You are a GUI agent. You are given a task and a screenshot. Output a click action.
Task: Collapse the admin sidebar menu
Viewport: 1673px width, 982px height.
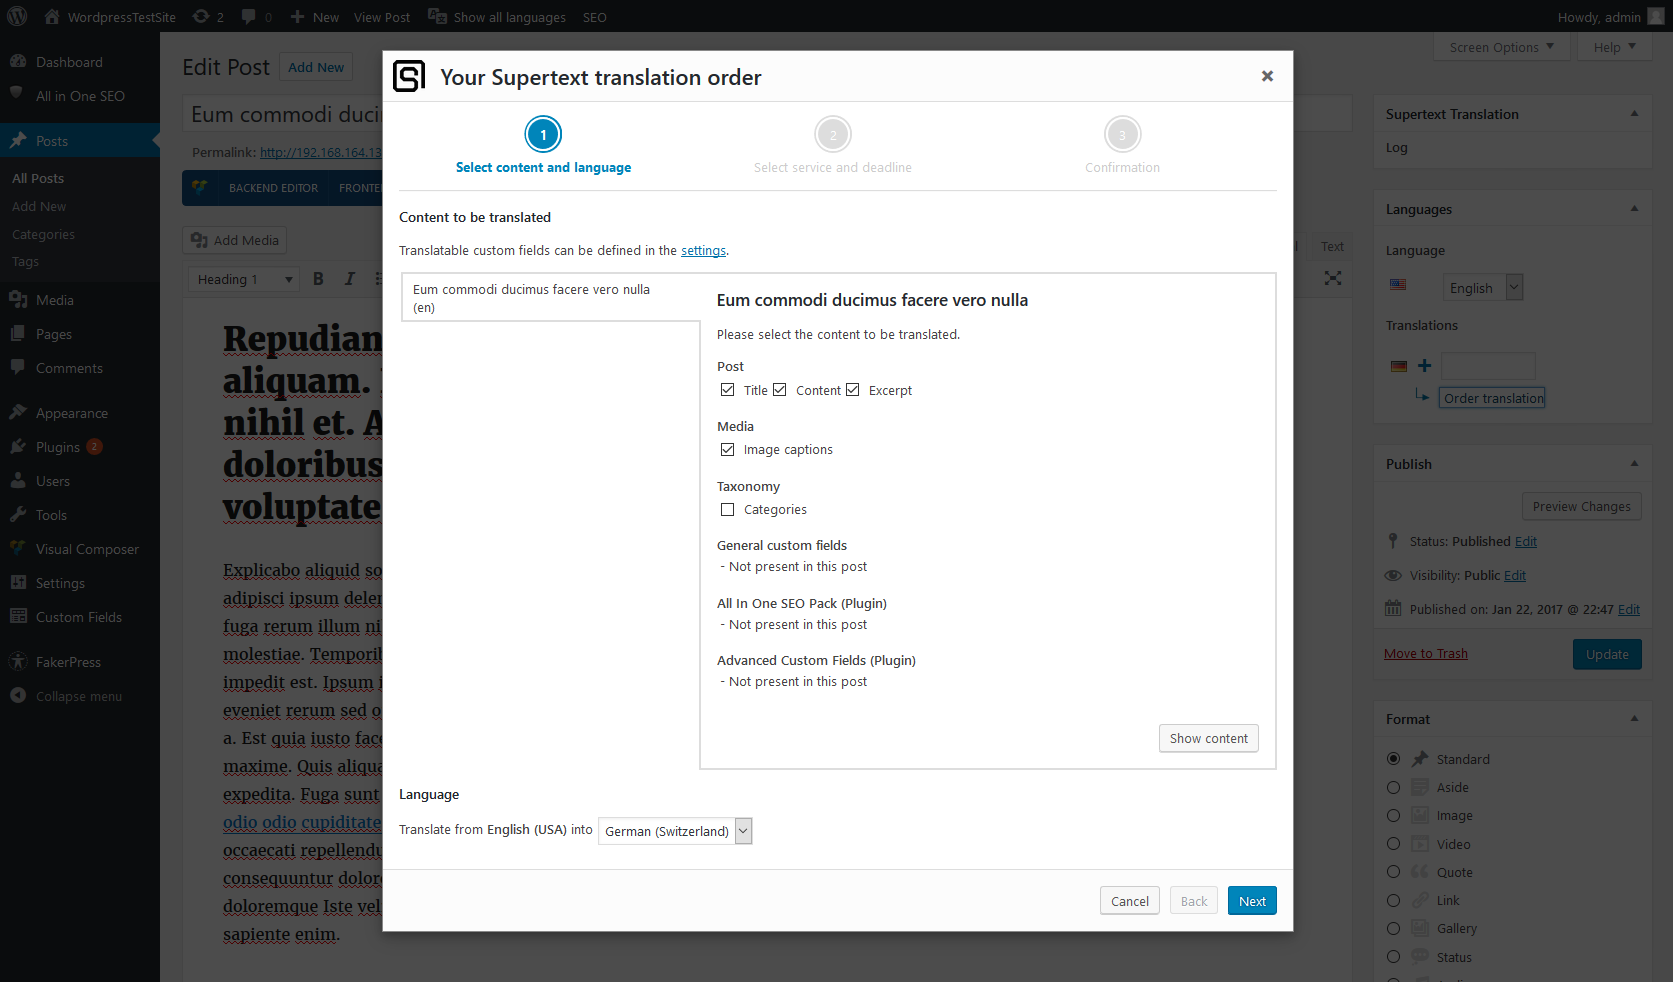click(x=80, y=696)
